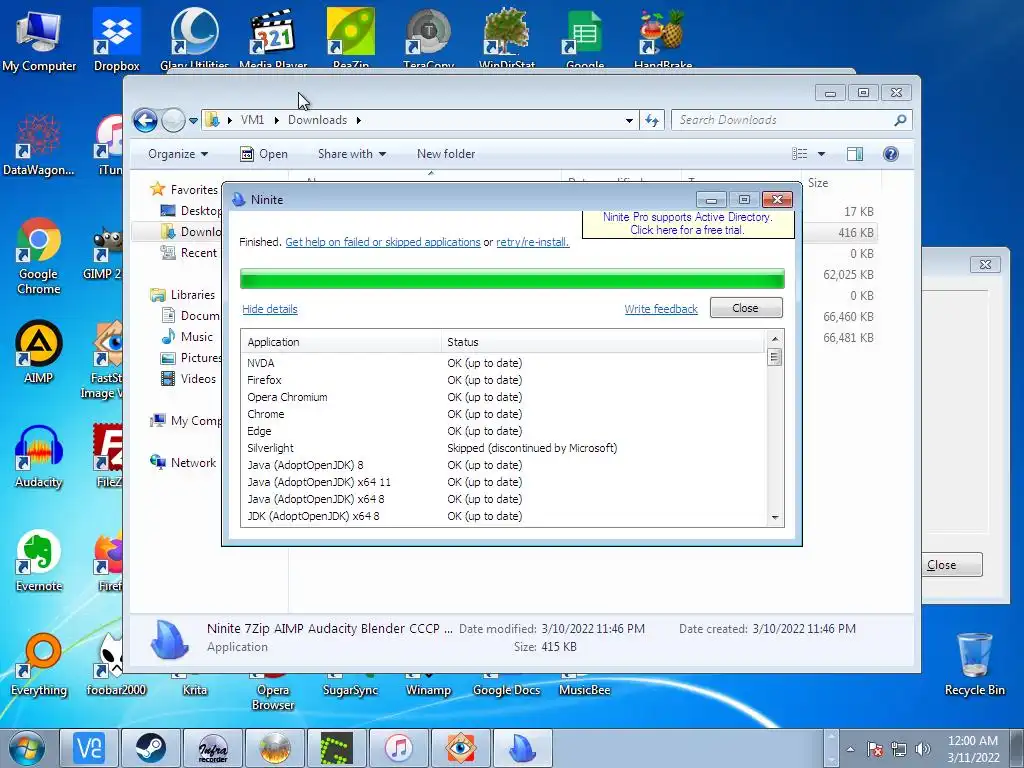Click Ninite list scrollbar up arrow
The height and width of the screenshot is (768, 1024).
pyautogui.click(x=775, y=338)
